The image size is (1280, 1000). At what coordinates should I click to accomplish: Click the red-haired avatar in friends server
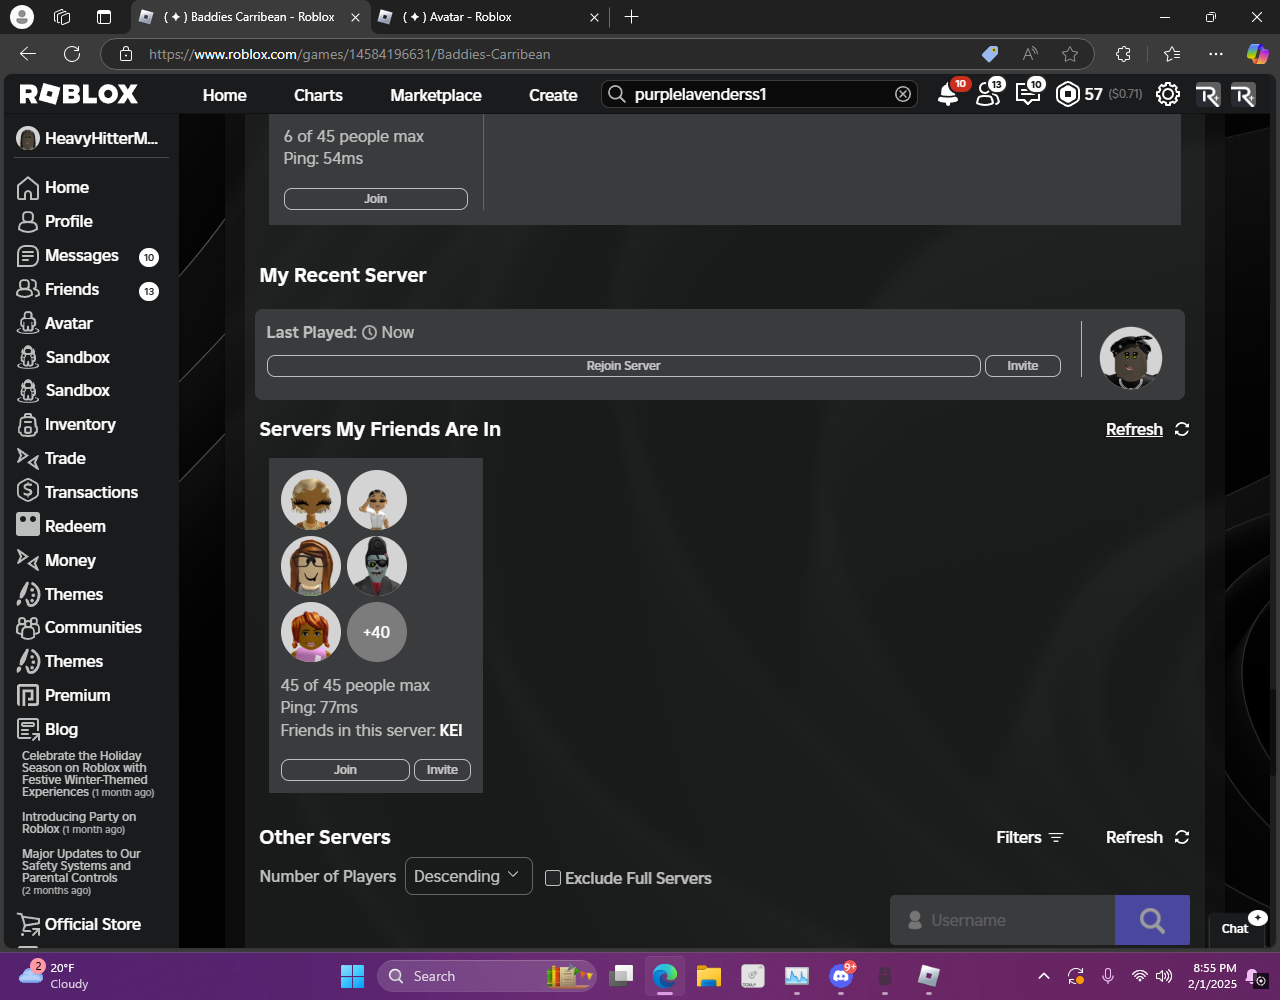(x=311, y=632)
